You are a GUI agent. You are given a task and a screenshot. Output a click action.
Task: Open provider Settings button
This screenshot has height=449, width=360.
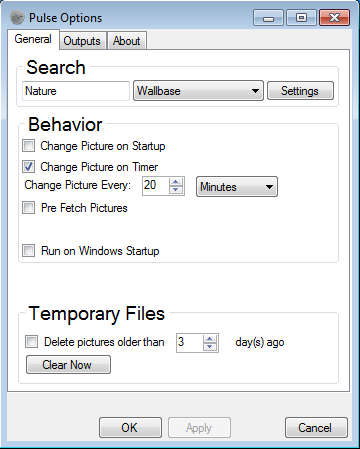click(300, 91)
